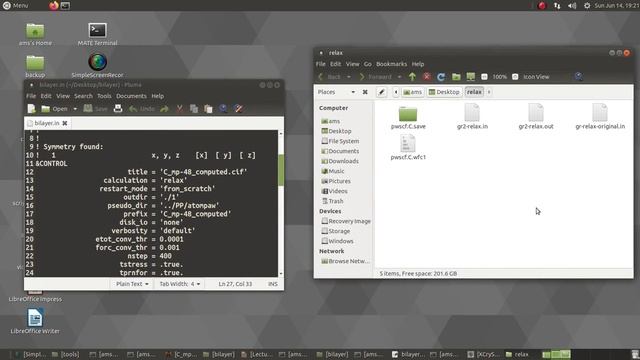Close the Places side pane
Screen dimensions: 640x360
365,92
